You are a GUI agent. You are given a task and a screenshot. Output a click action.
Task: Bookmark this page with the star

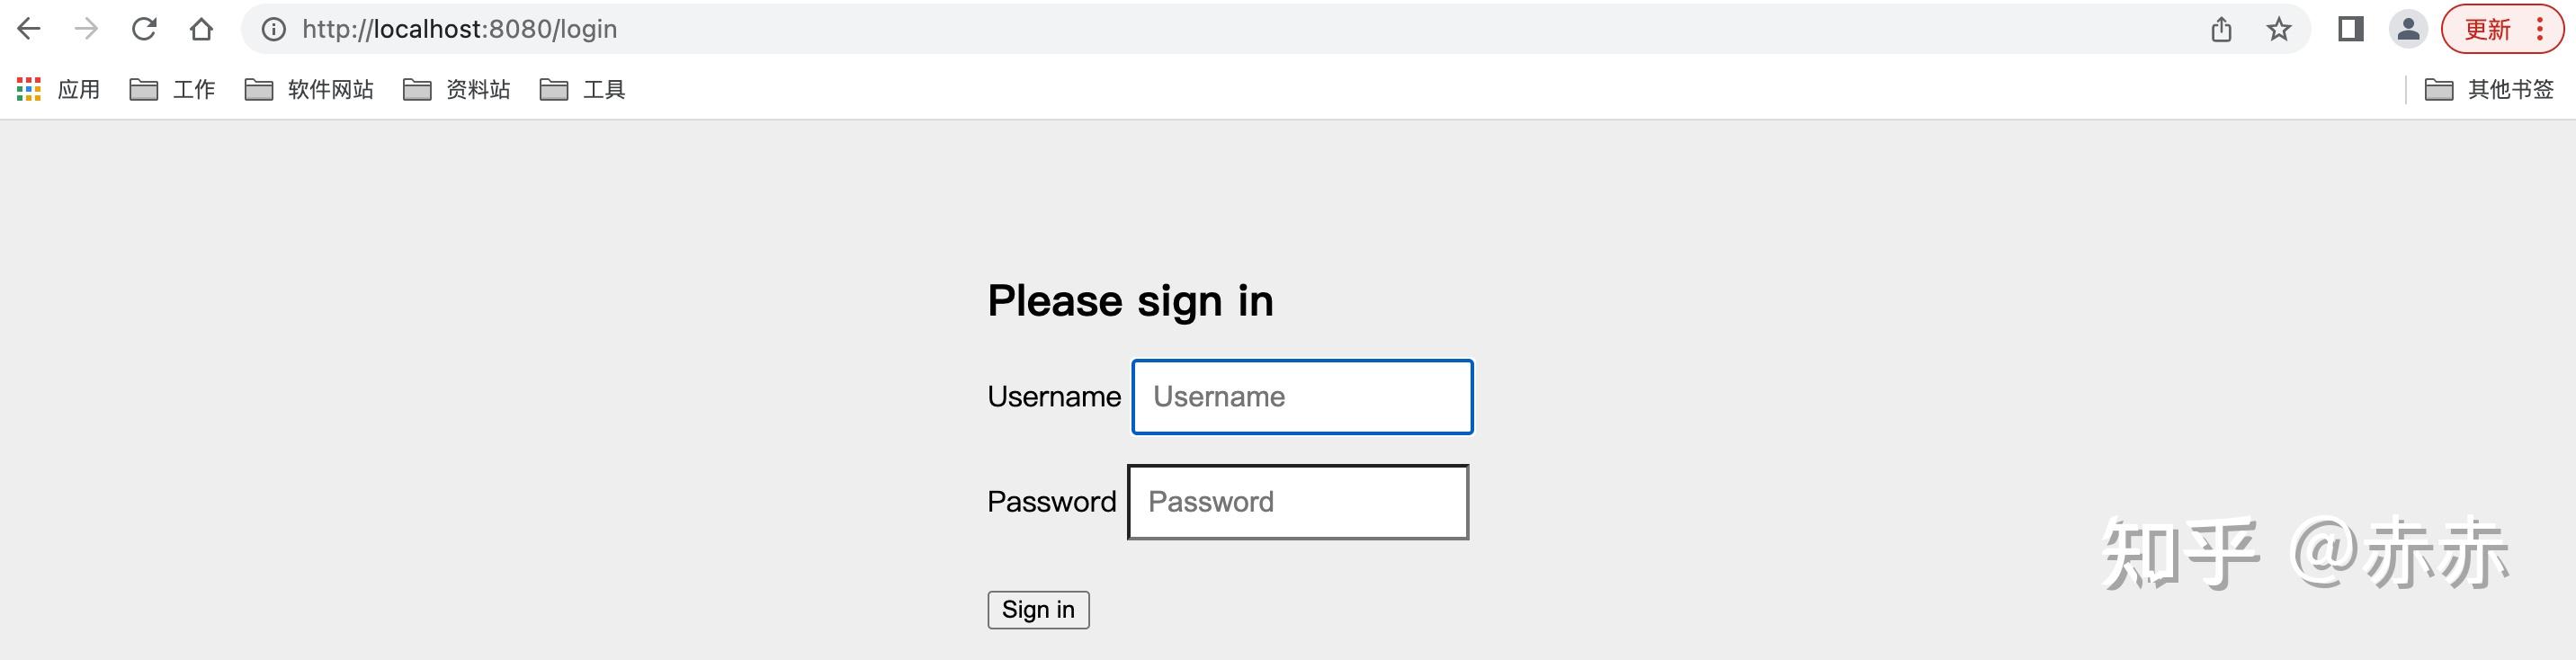(2279, 29)
